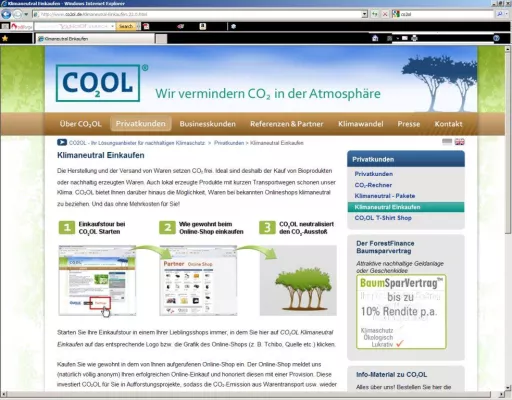The image size is (512, 400).
Task: Click the CO2OL logo
Action: [x=98, y=83]
